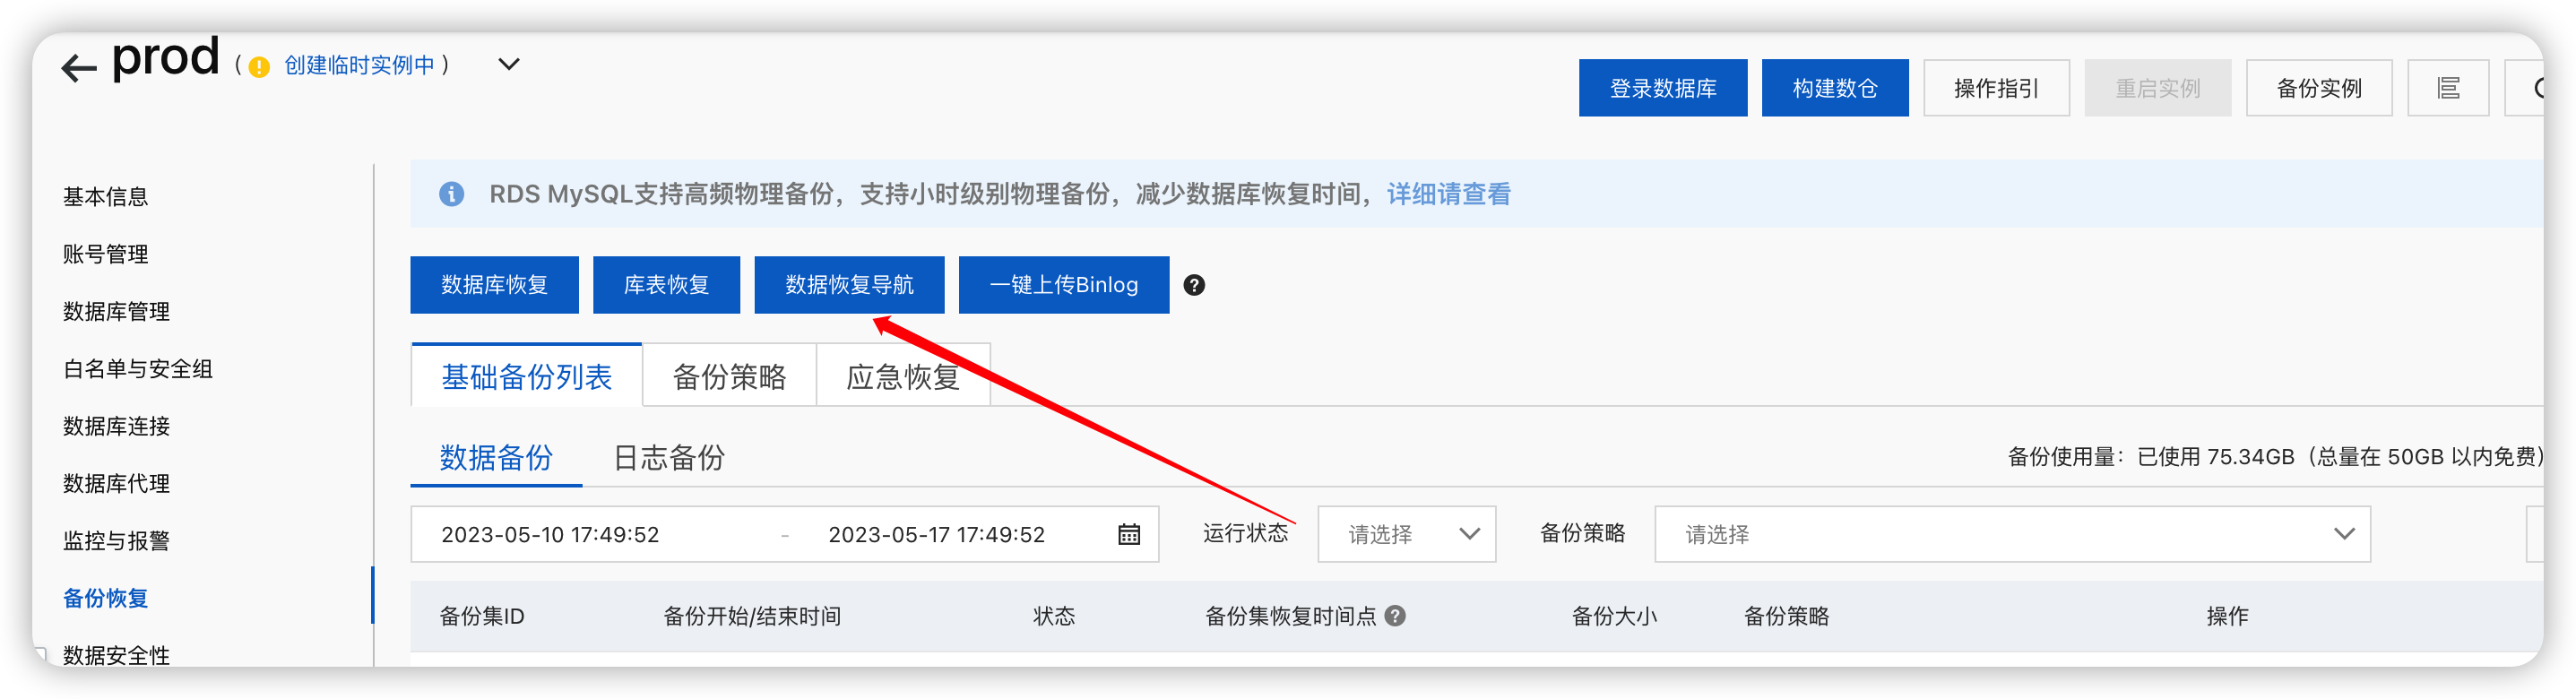Open 数据安全性 in the sidebar
This screenshot has height=699, width=2576.
(116, 655)
